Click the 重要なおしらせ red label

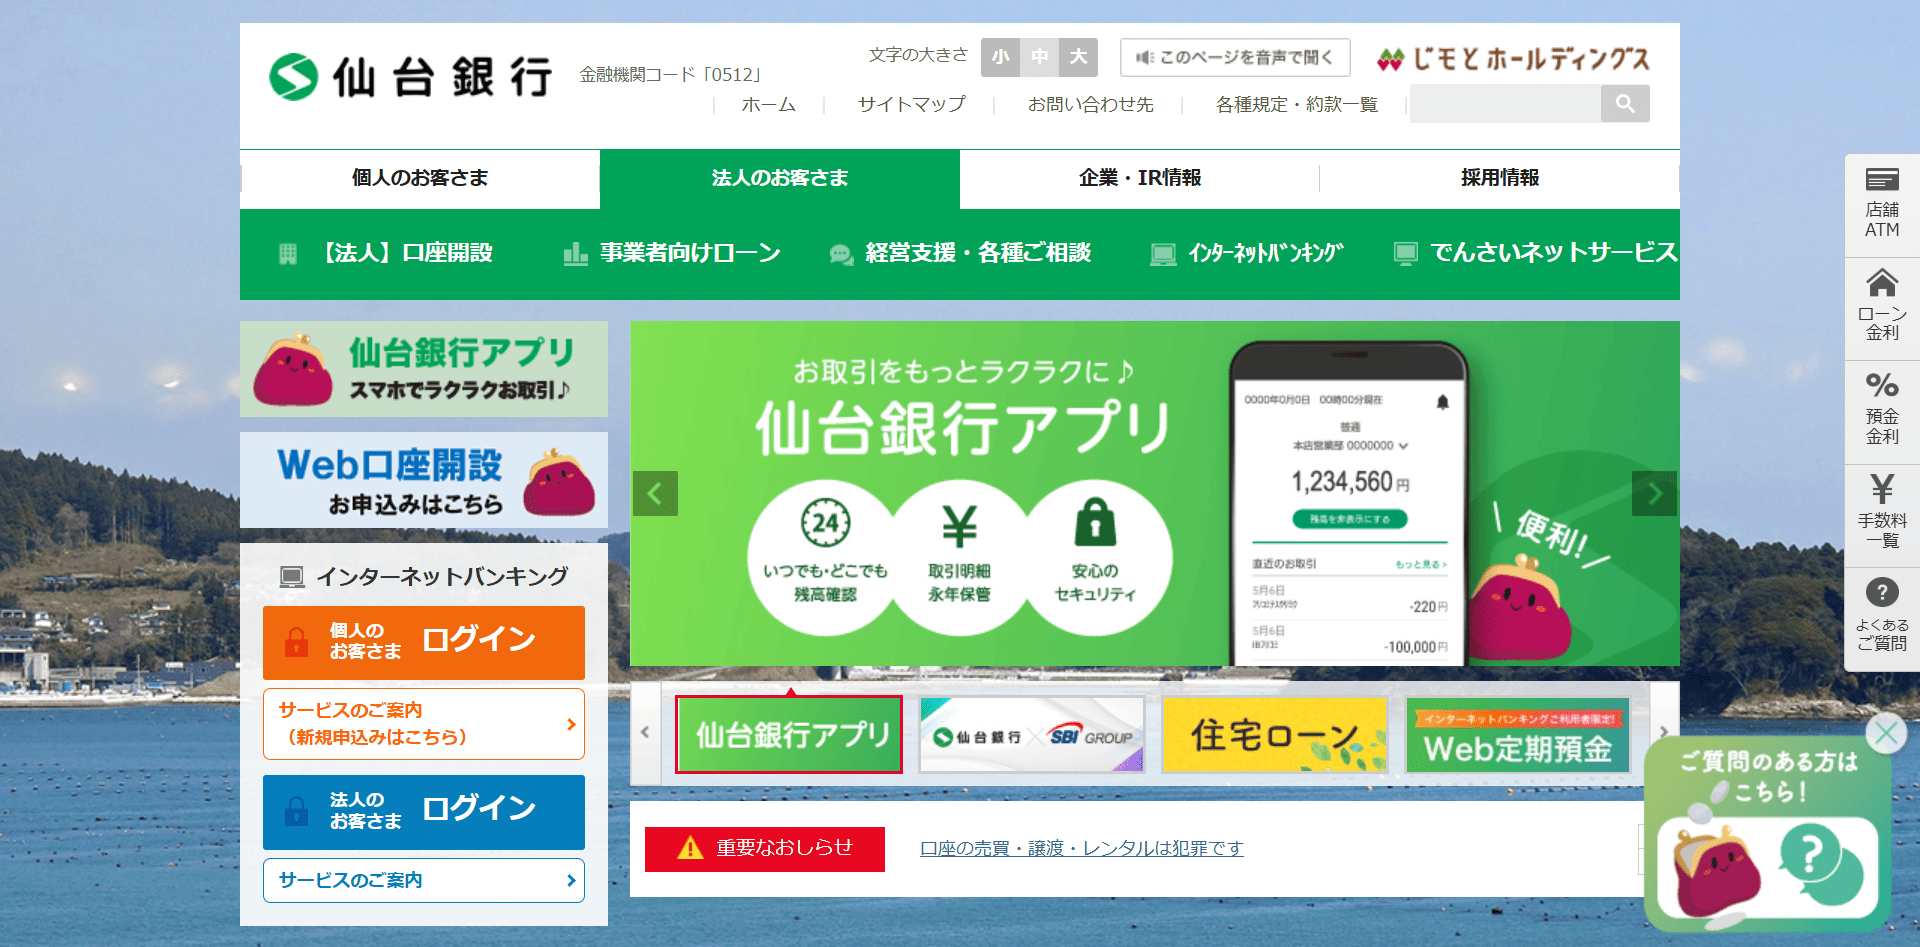[x=765, y=849]
